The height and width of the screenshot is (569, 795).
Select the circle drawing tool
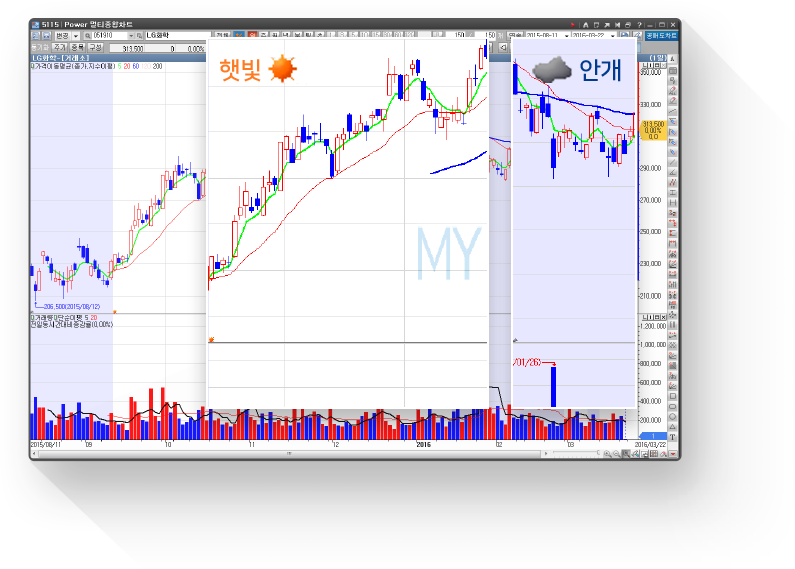pos(673,417)
